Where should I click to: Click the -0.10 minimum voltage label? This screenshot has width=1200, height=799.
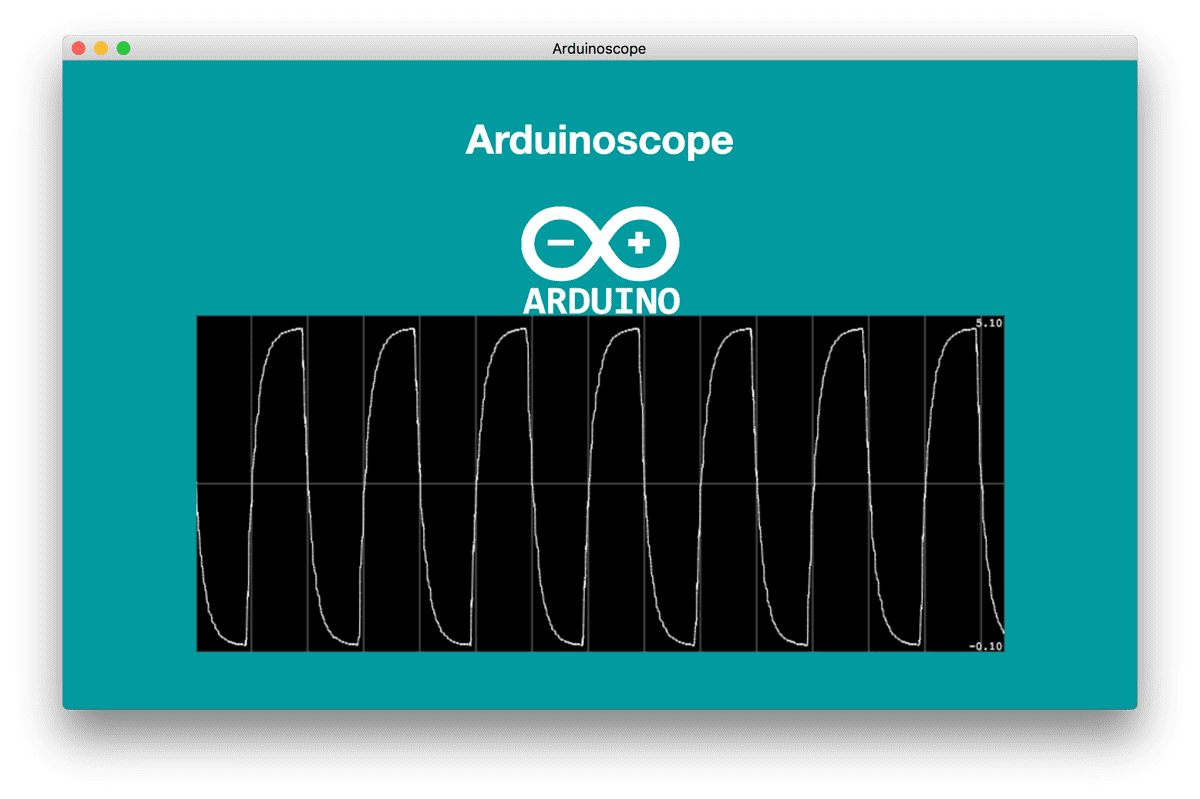pos(985,646)
